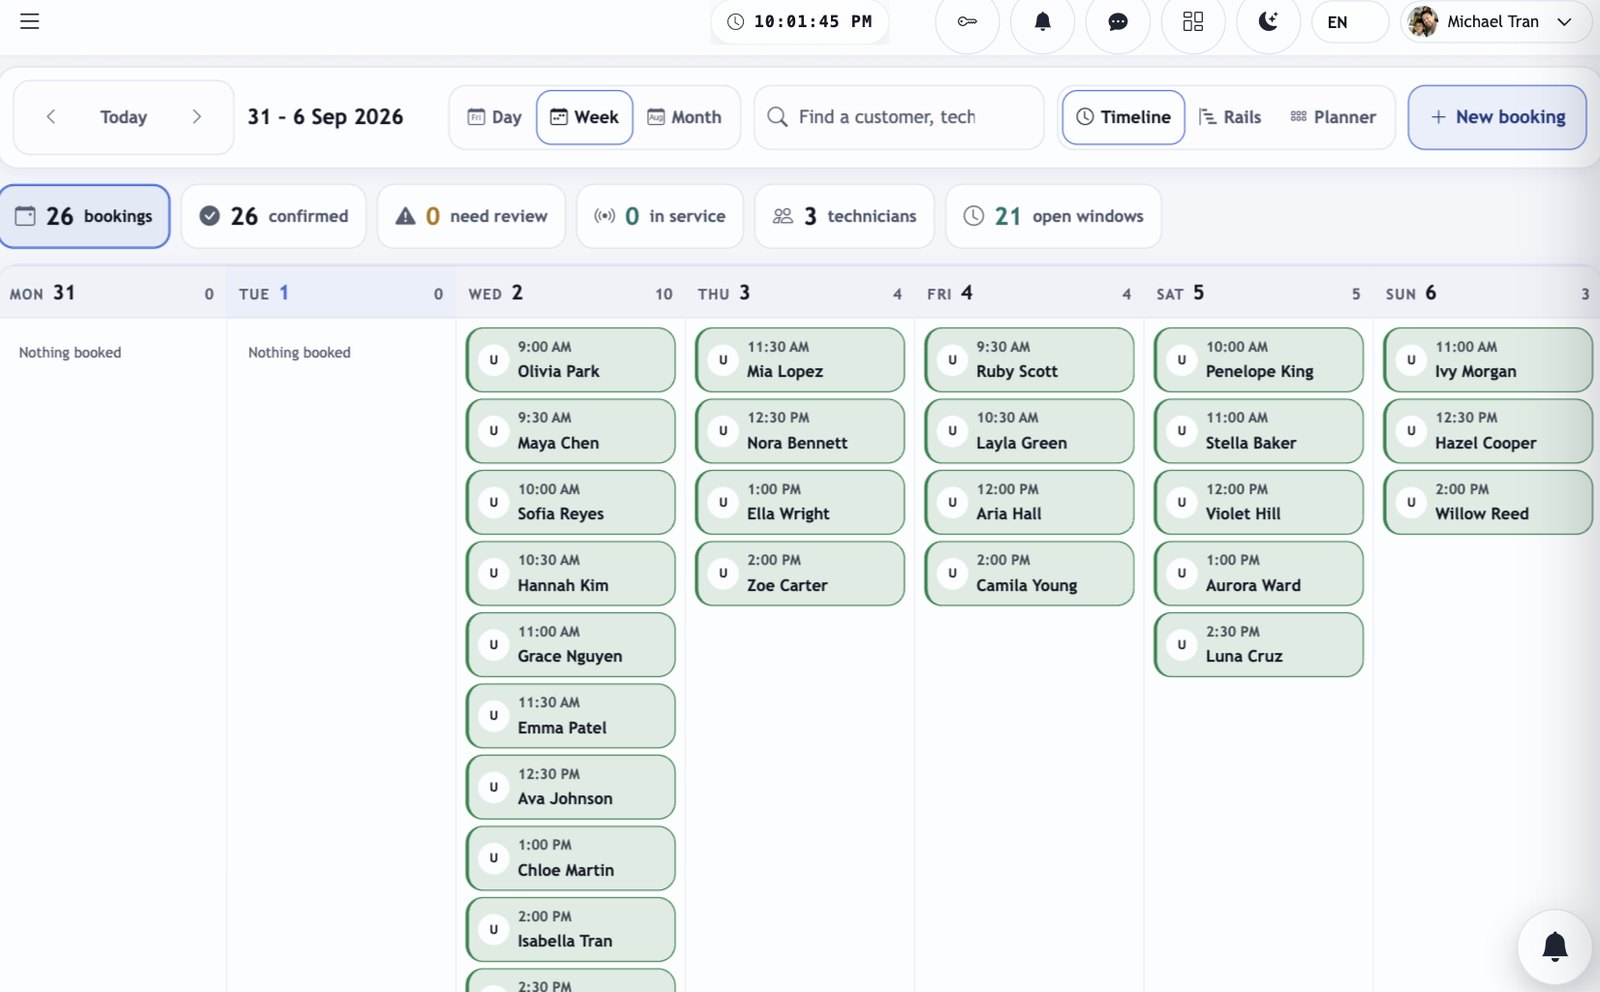
Task: Select the THU 3 column header
Action: (x=800, y=293)
